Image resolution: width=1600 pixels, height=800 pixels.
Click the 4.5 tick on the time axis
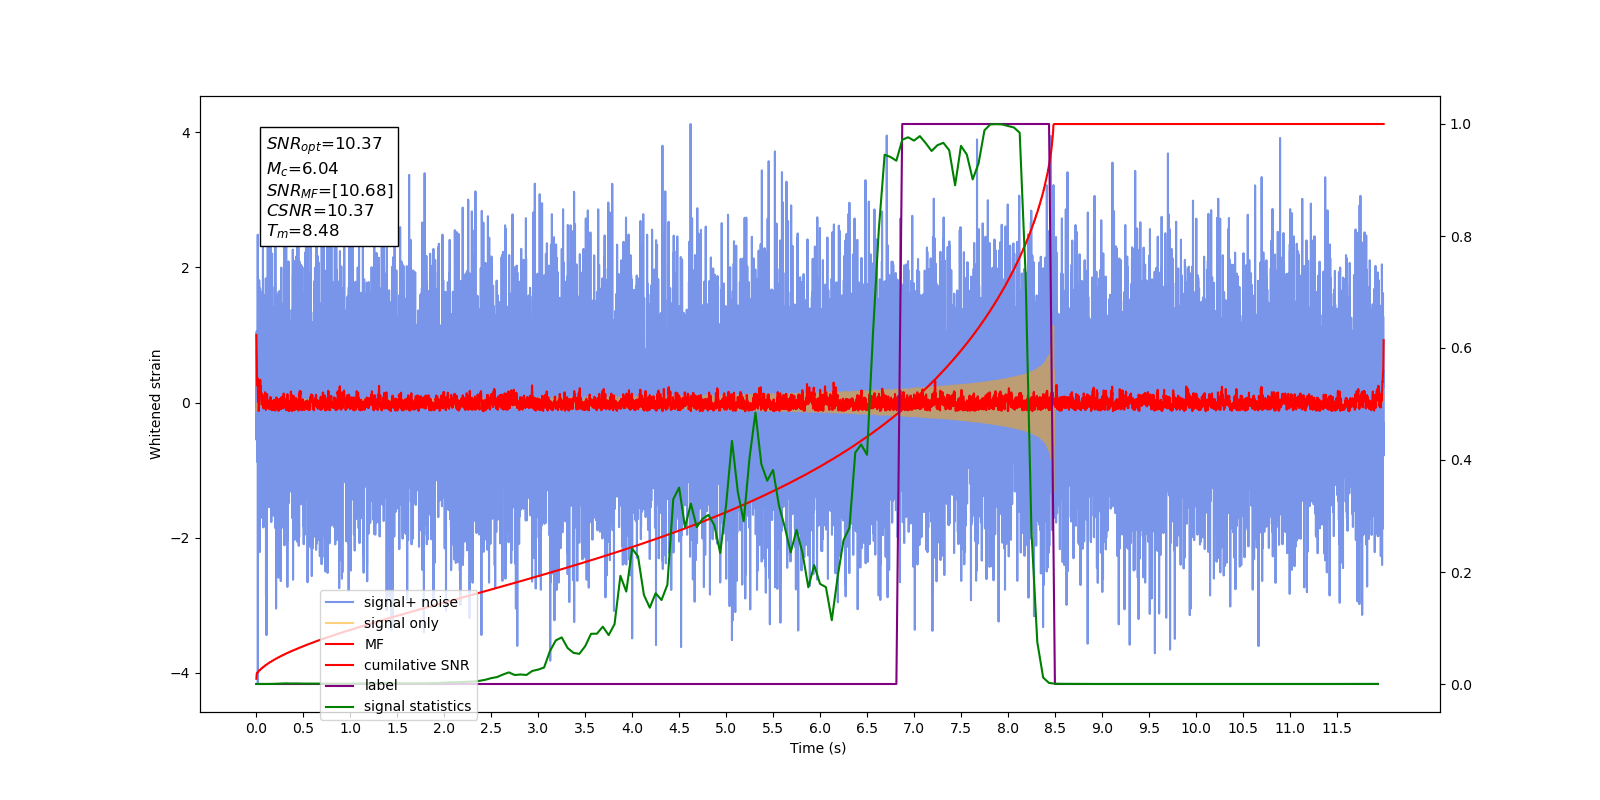679,728
